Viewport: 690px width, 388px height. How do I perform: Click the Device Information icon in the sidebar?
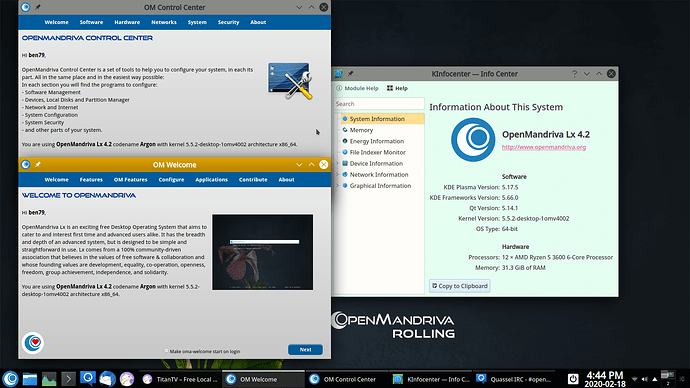(x=345, y=163)
